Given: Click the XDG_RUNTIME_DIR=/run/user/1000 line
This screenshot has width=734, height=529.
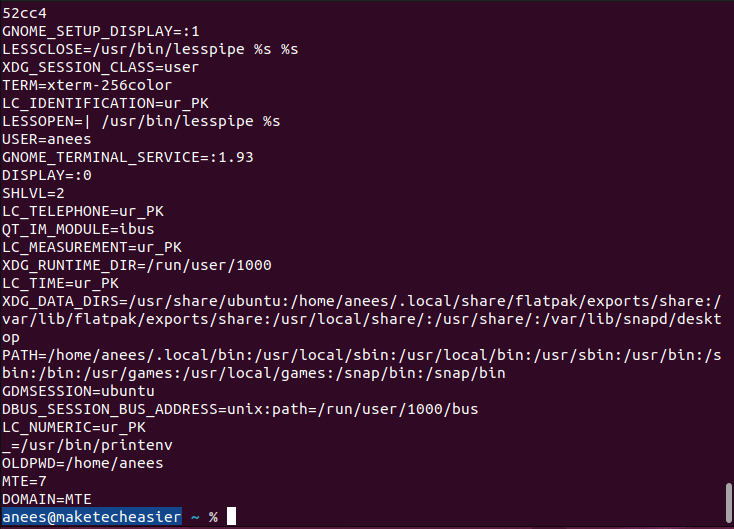Looking at the screenshot, I should [x=136, y=265].
